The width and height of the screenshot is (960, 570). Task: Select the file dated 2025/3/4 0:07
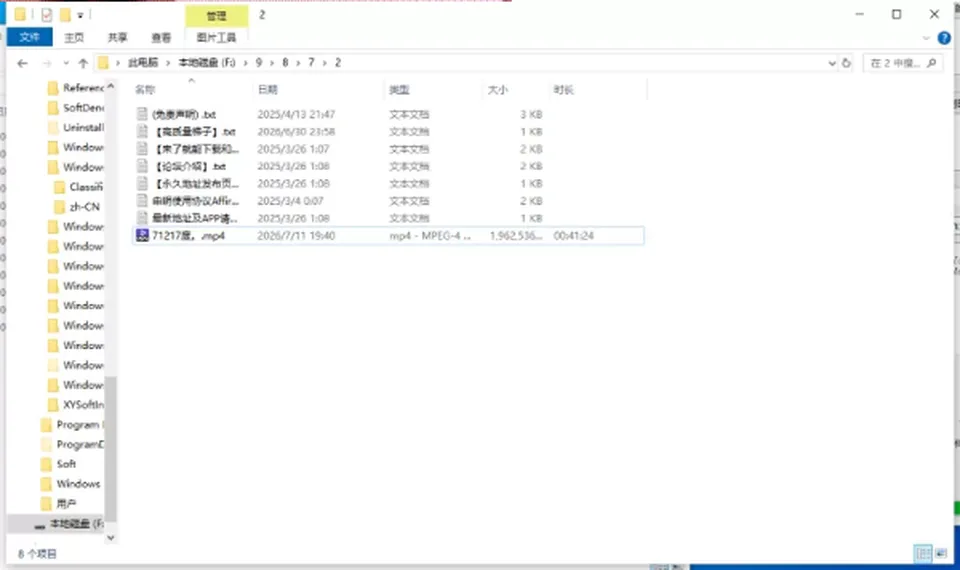pos(388,201)
